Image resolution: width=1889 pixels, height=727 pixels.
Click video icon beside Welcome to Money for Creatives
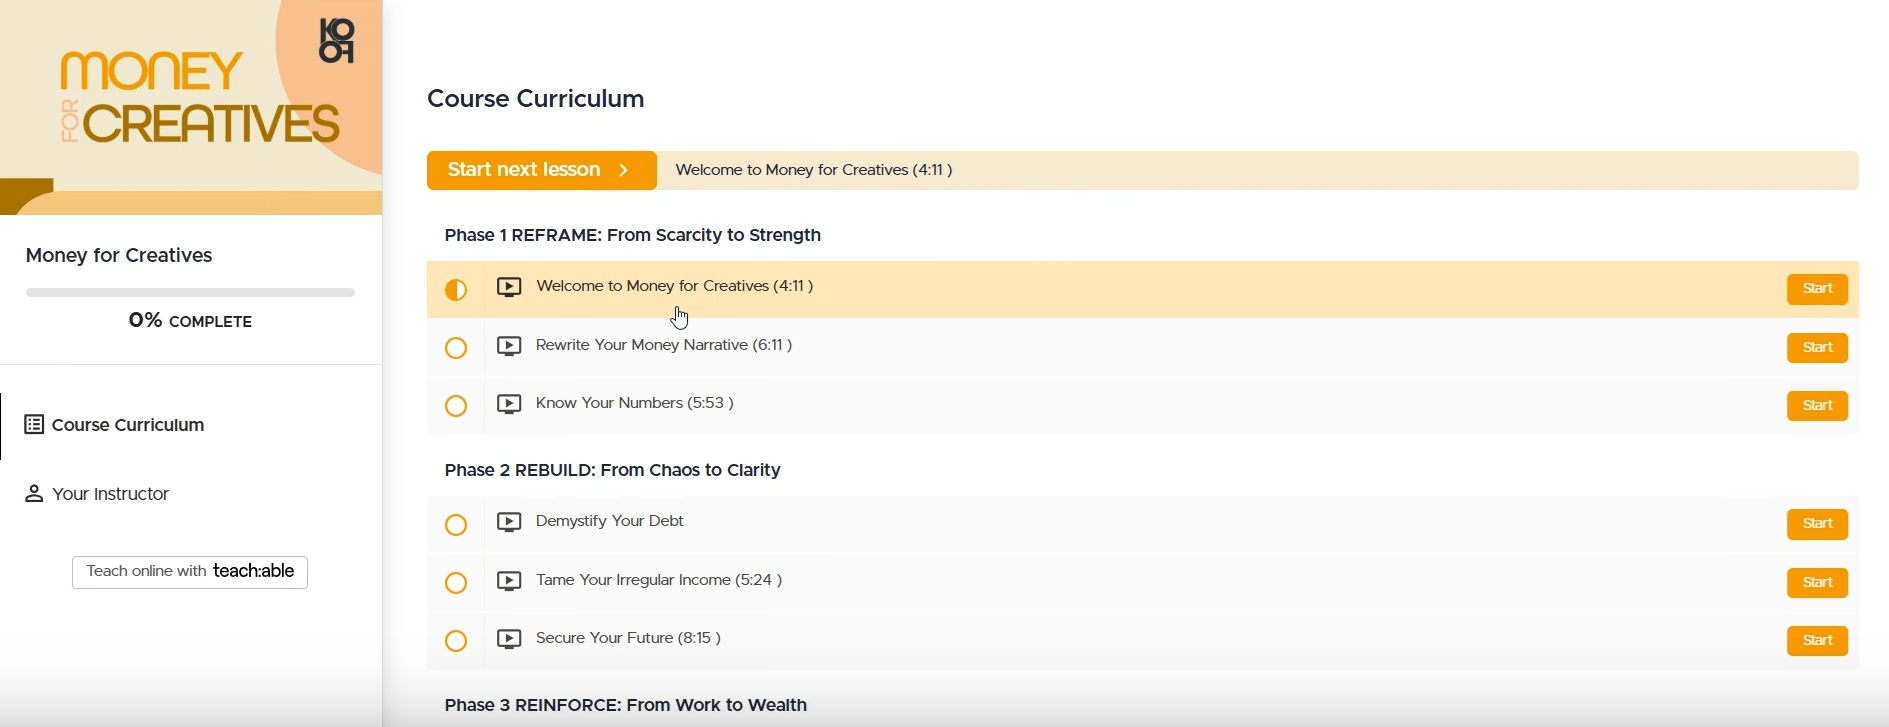(509, 288)
